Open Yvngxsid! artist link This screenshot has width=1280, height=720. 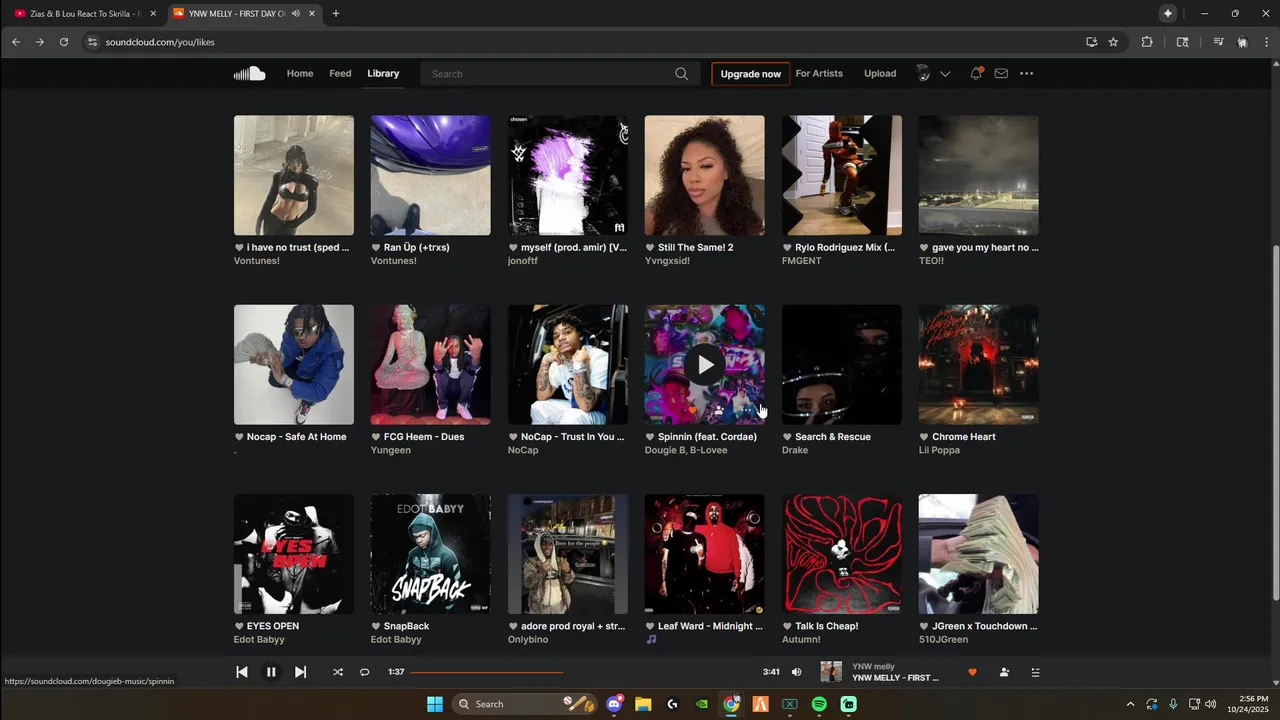[667, 261]
